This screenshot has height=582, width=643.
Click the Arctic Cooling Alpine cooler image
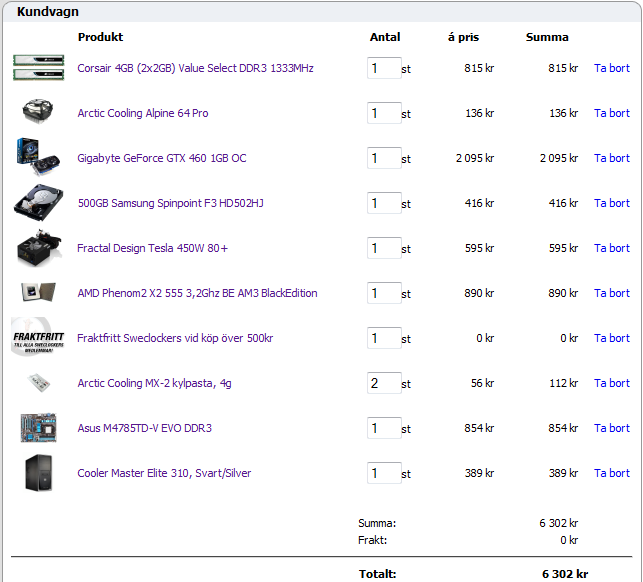[x=38, y=113]
